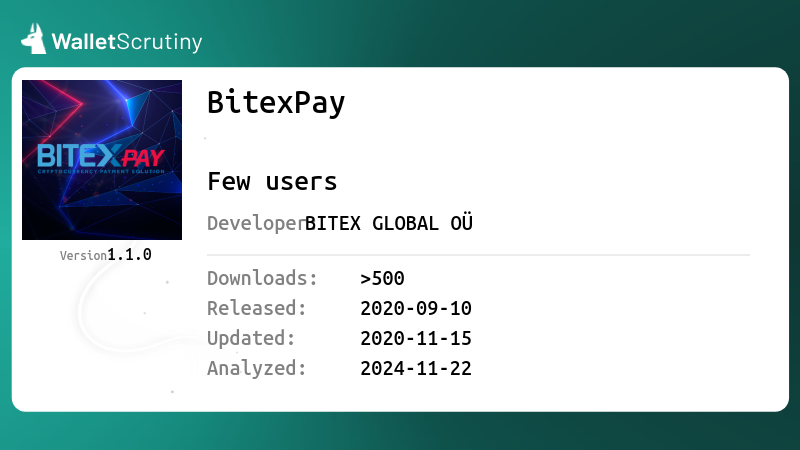Click the Updated label
Image resolution: width=800 pixels, height=450 pixels.
point(251,339)
